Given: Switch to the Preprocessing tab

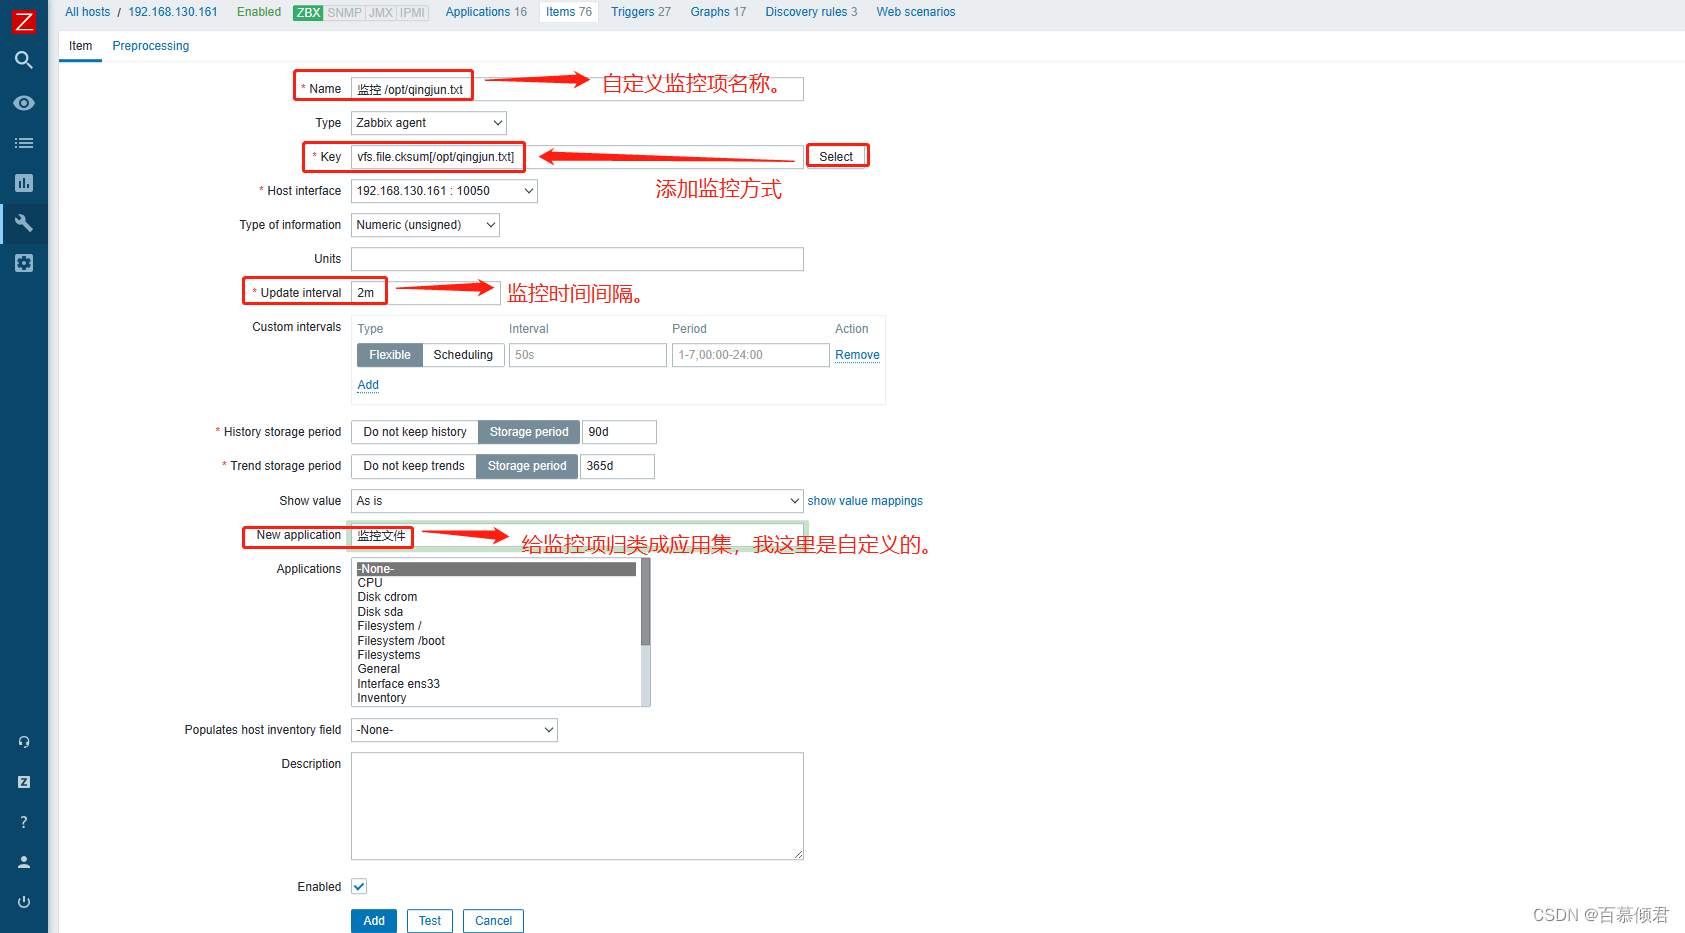Looking at the screenshot, I should click(151, 46).
